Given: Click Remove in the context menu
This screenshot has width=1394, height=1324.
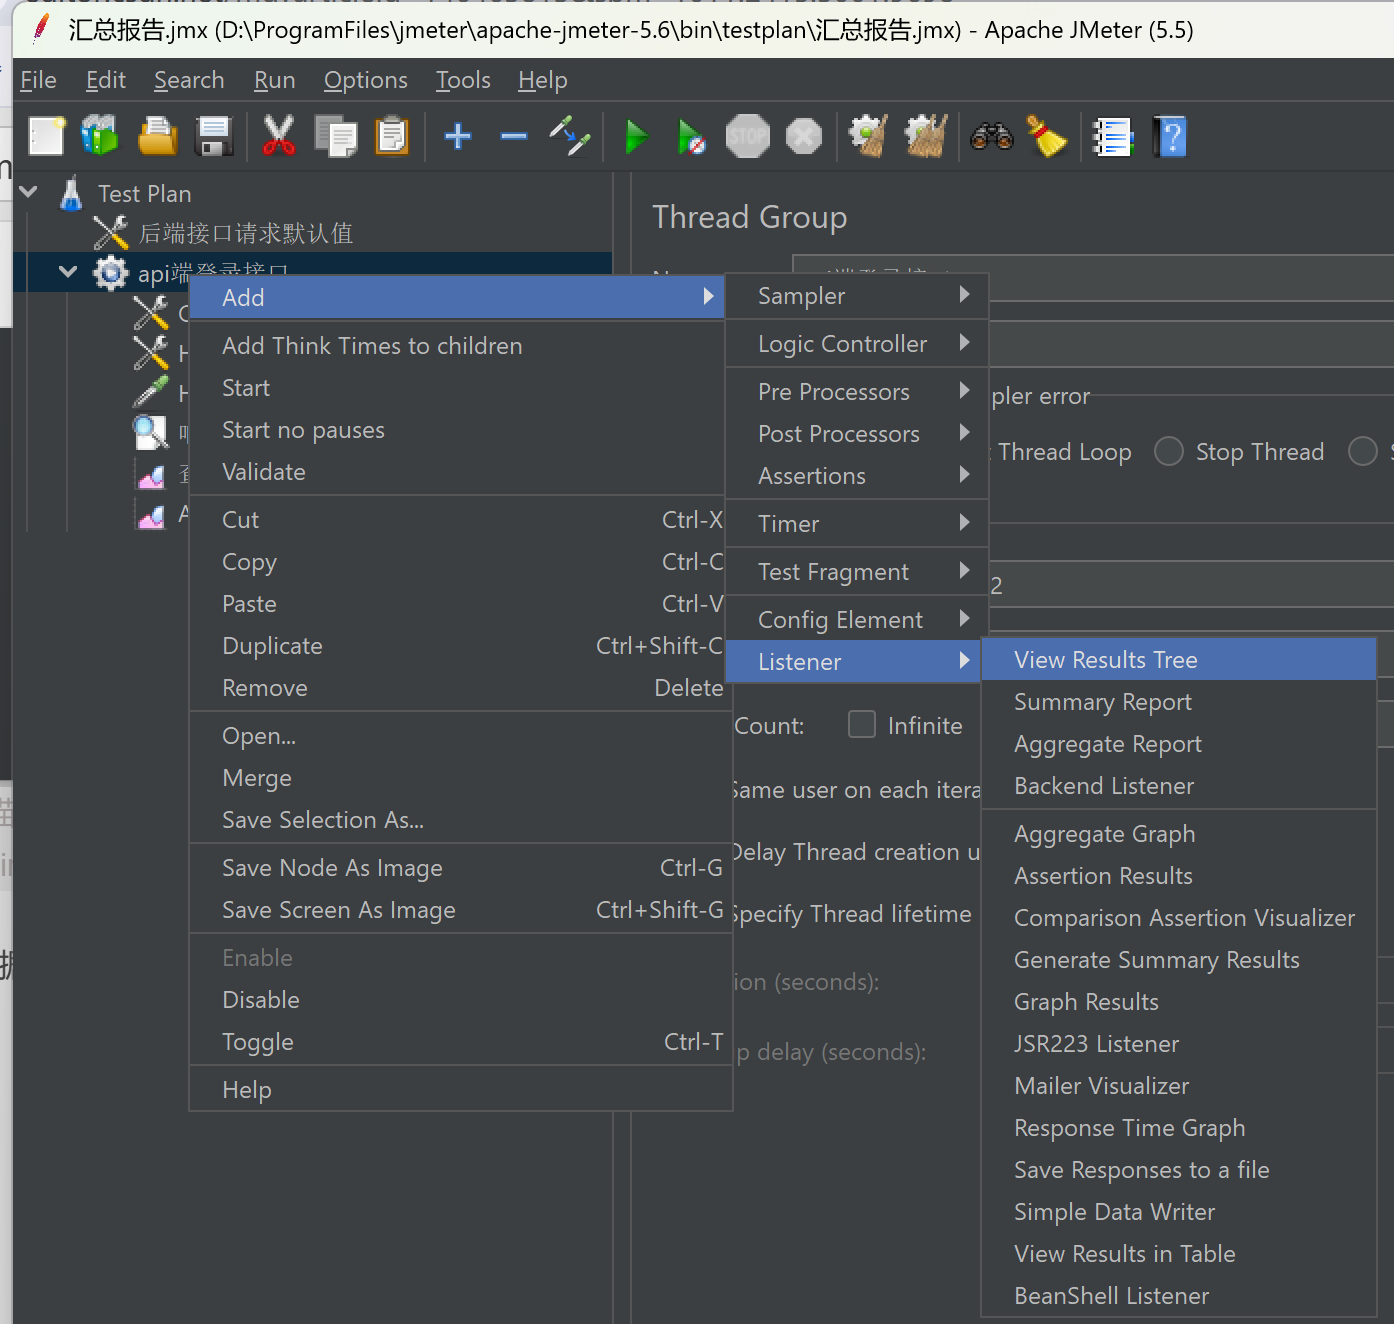Looking at the screenshot, I should [x=460, y=688].
